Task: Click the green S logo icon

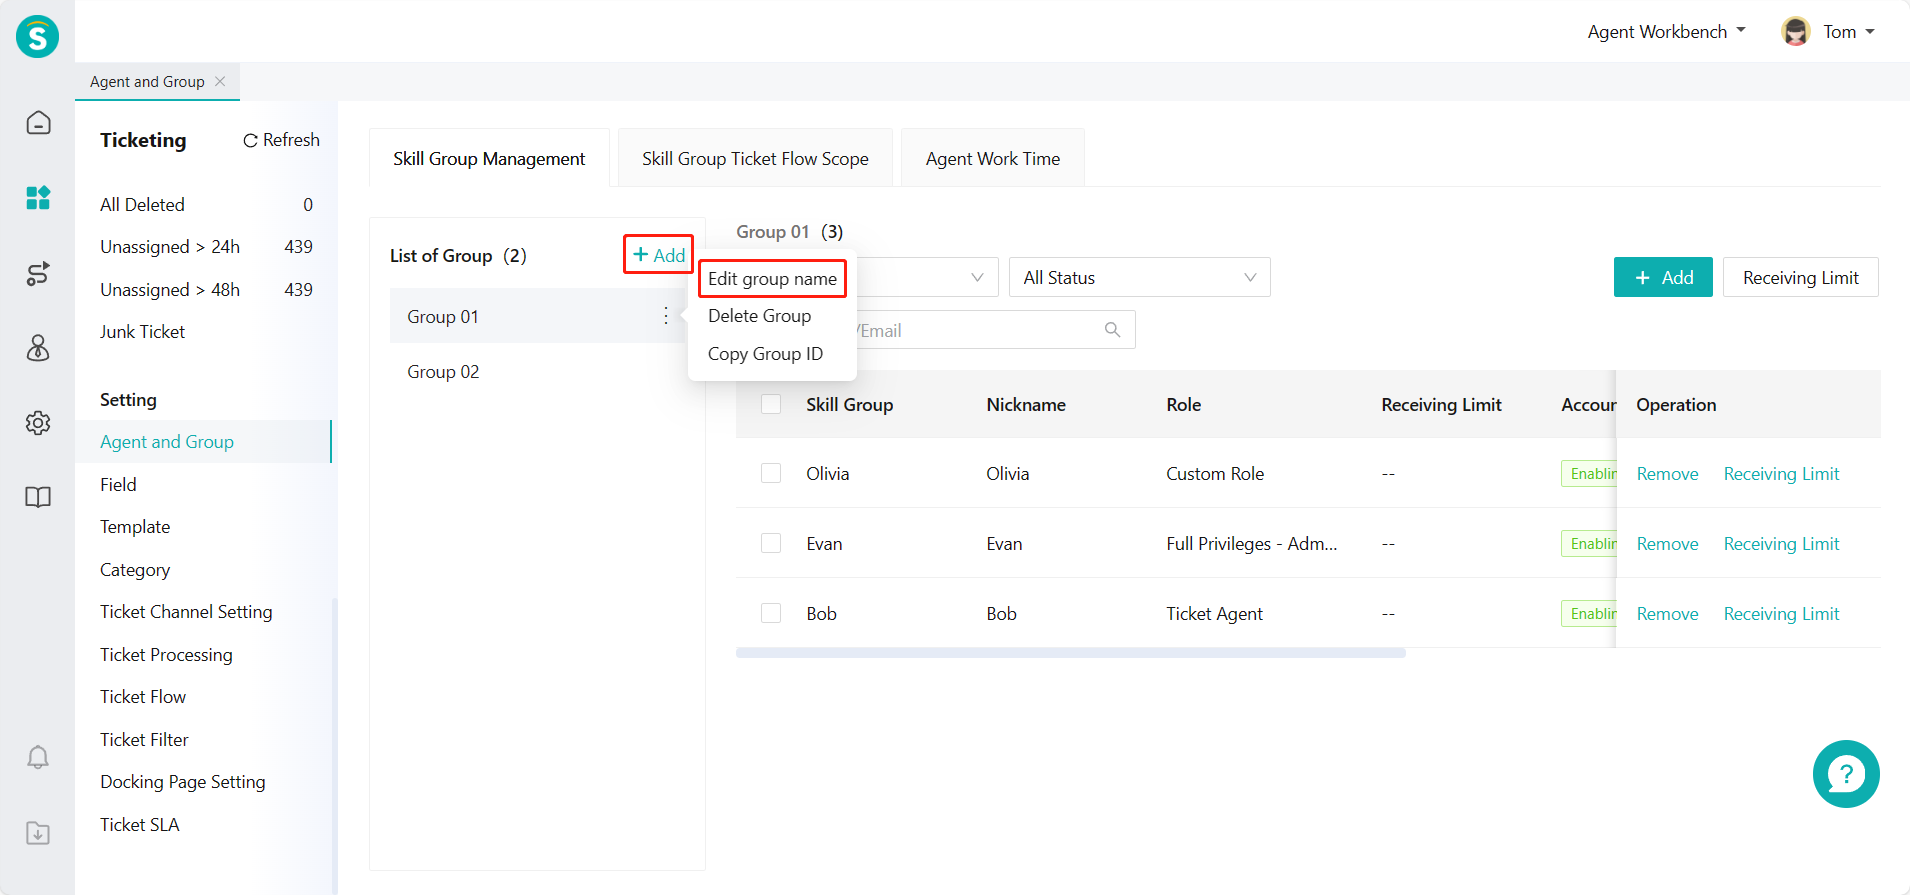Action: click(37, 37)
